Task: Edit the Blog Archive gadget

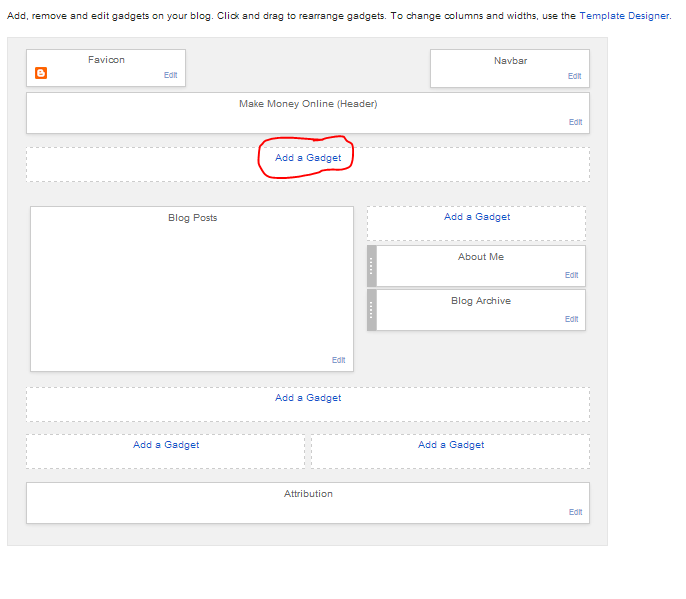Action: pos(571,319)
